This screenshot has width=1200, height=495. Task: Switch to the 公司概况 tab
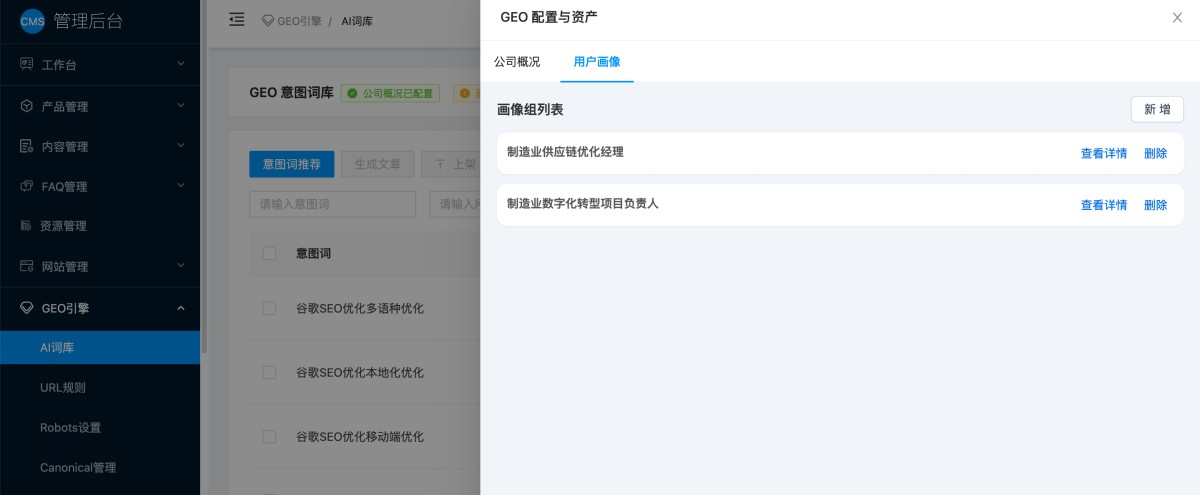click(517, 62)
